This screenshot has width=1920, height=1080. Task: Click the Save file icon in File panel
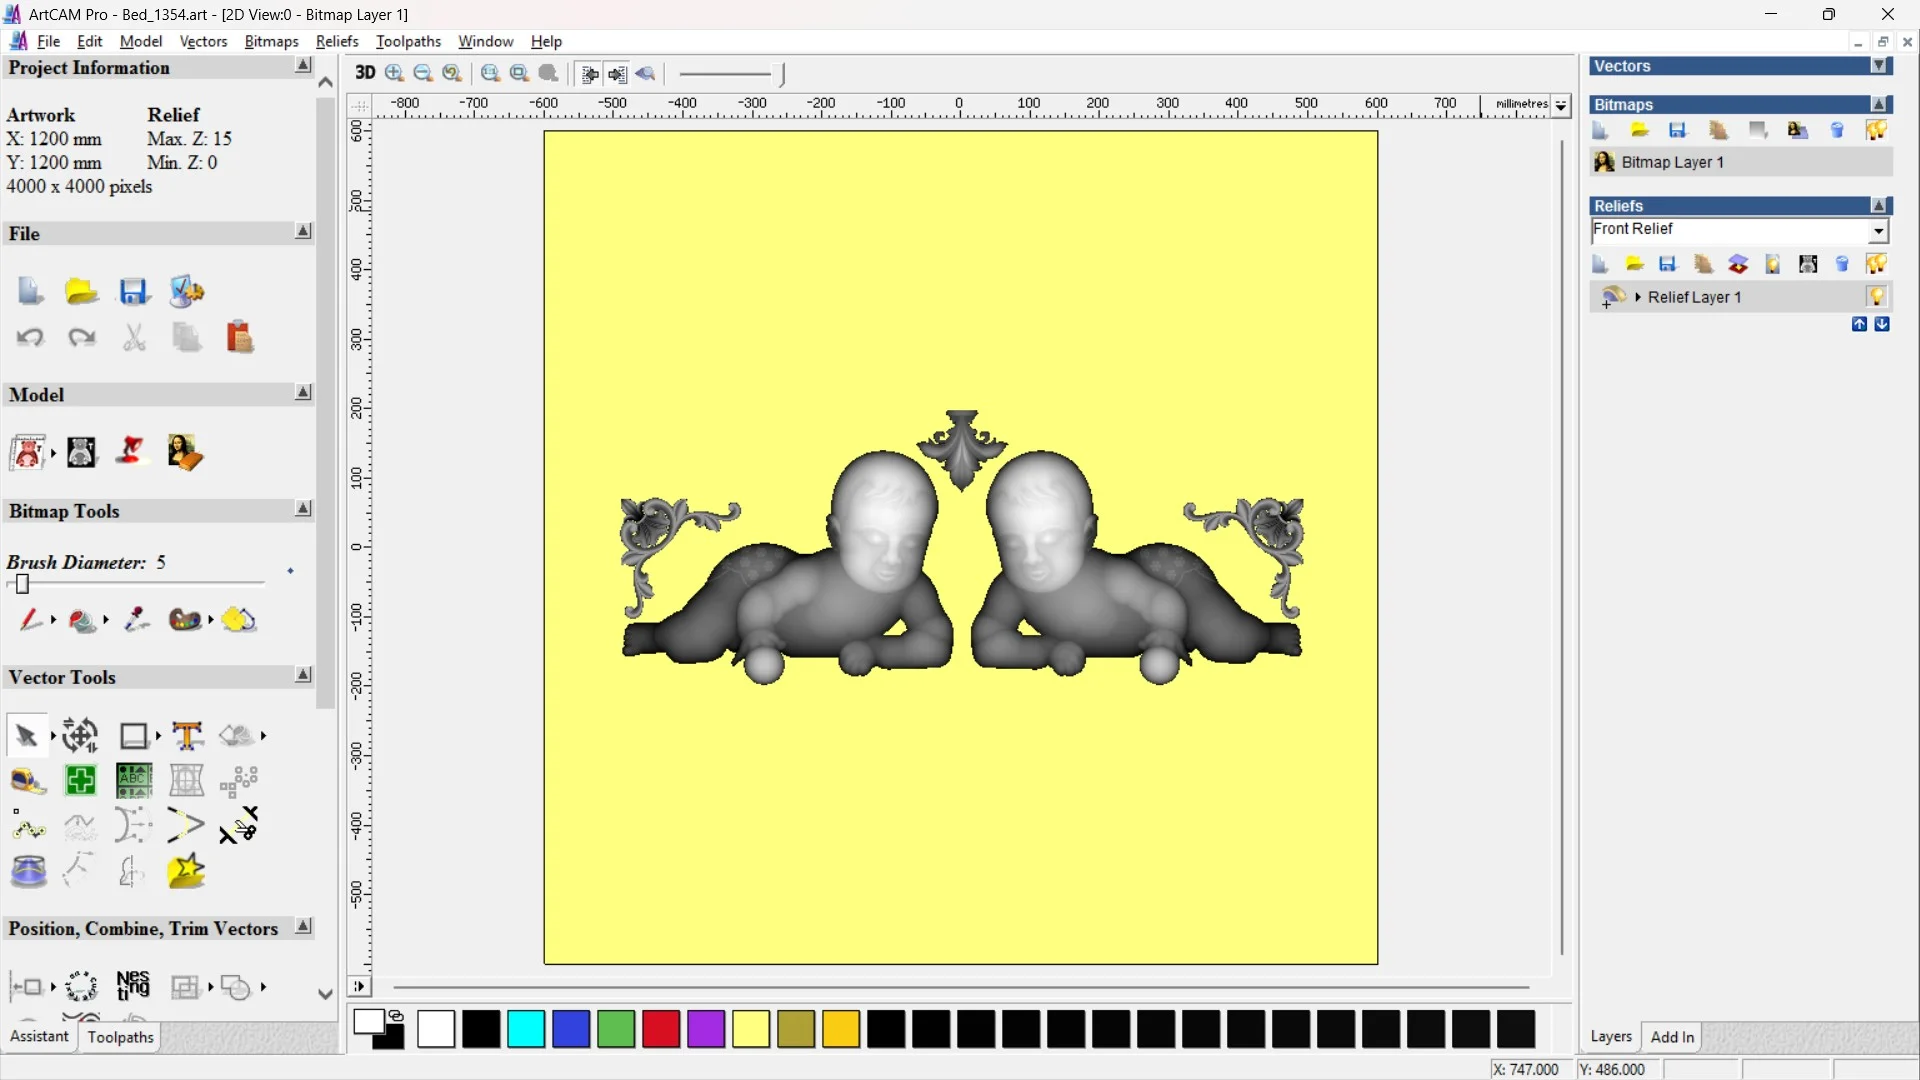(134, 292)
